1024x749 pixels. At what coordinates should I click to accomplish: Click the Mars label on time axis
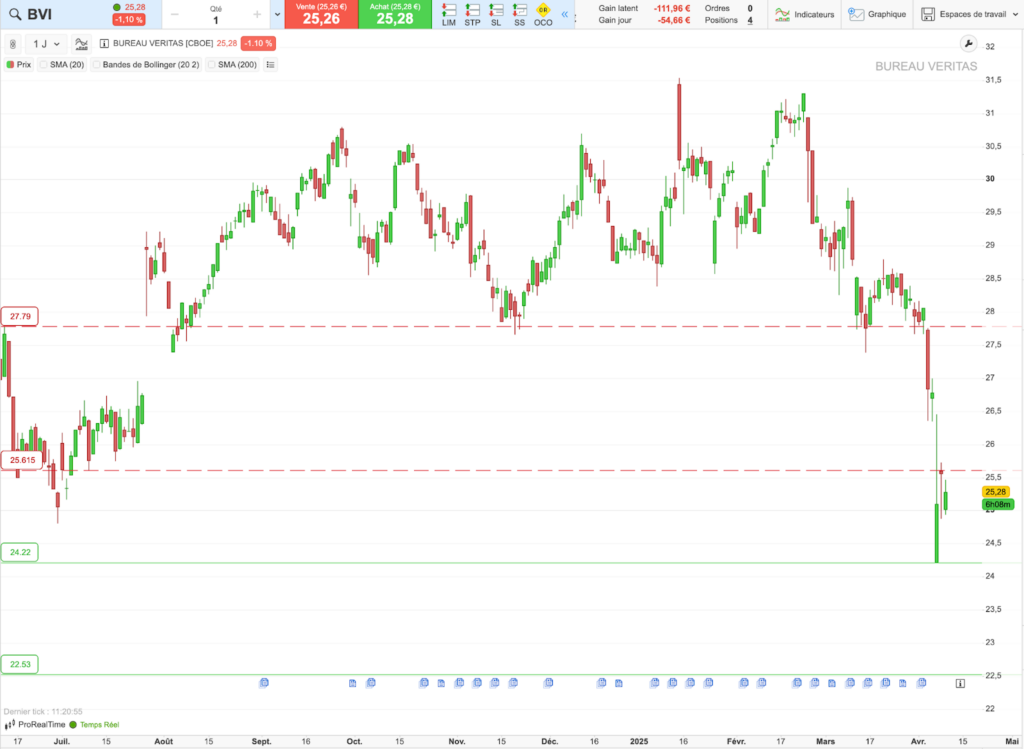pos(825,742)
